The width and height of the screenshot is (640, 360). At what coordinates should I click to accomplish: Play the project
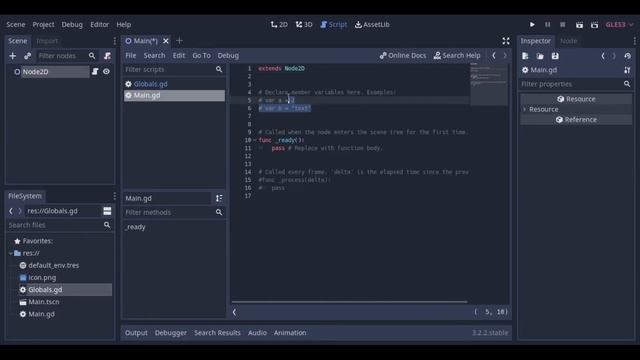click(x=532, y=24)
